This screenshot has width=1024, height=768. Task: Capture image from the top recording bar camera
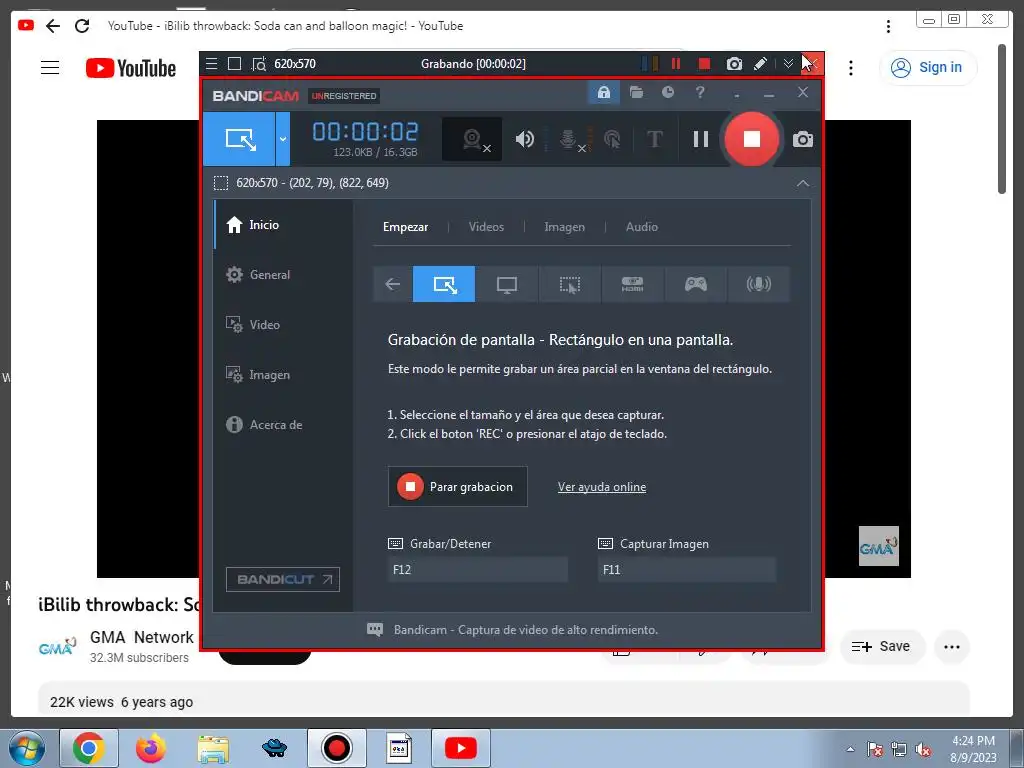734,63
